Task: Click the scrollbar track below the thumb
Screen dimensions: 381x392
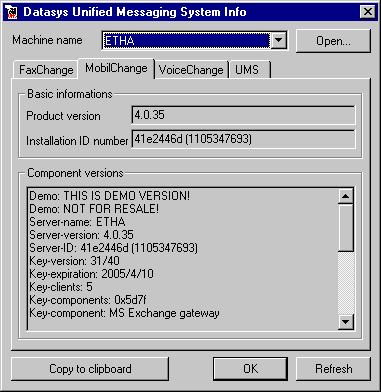Action: click(345, 282)
